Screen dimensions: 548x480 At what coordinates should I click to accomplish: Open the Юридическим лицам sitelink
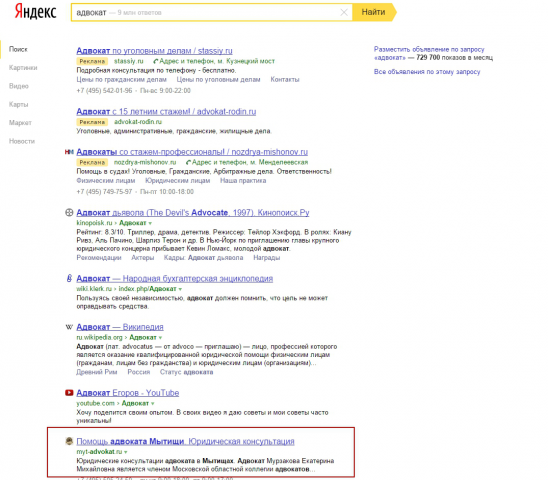point(178,181)
